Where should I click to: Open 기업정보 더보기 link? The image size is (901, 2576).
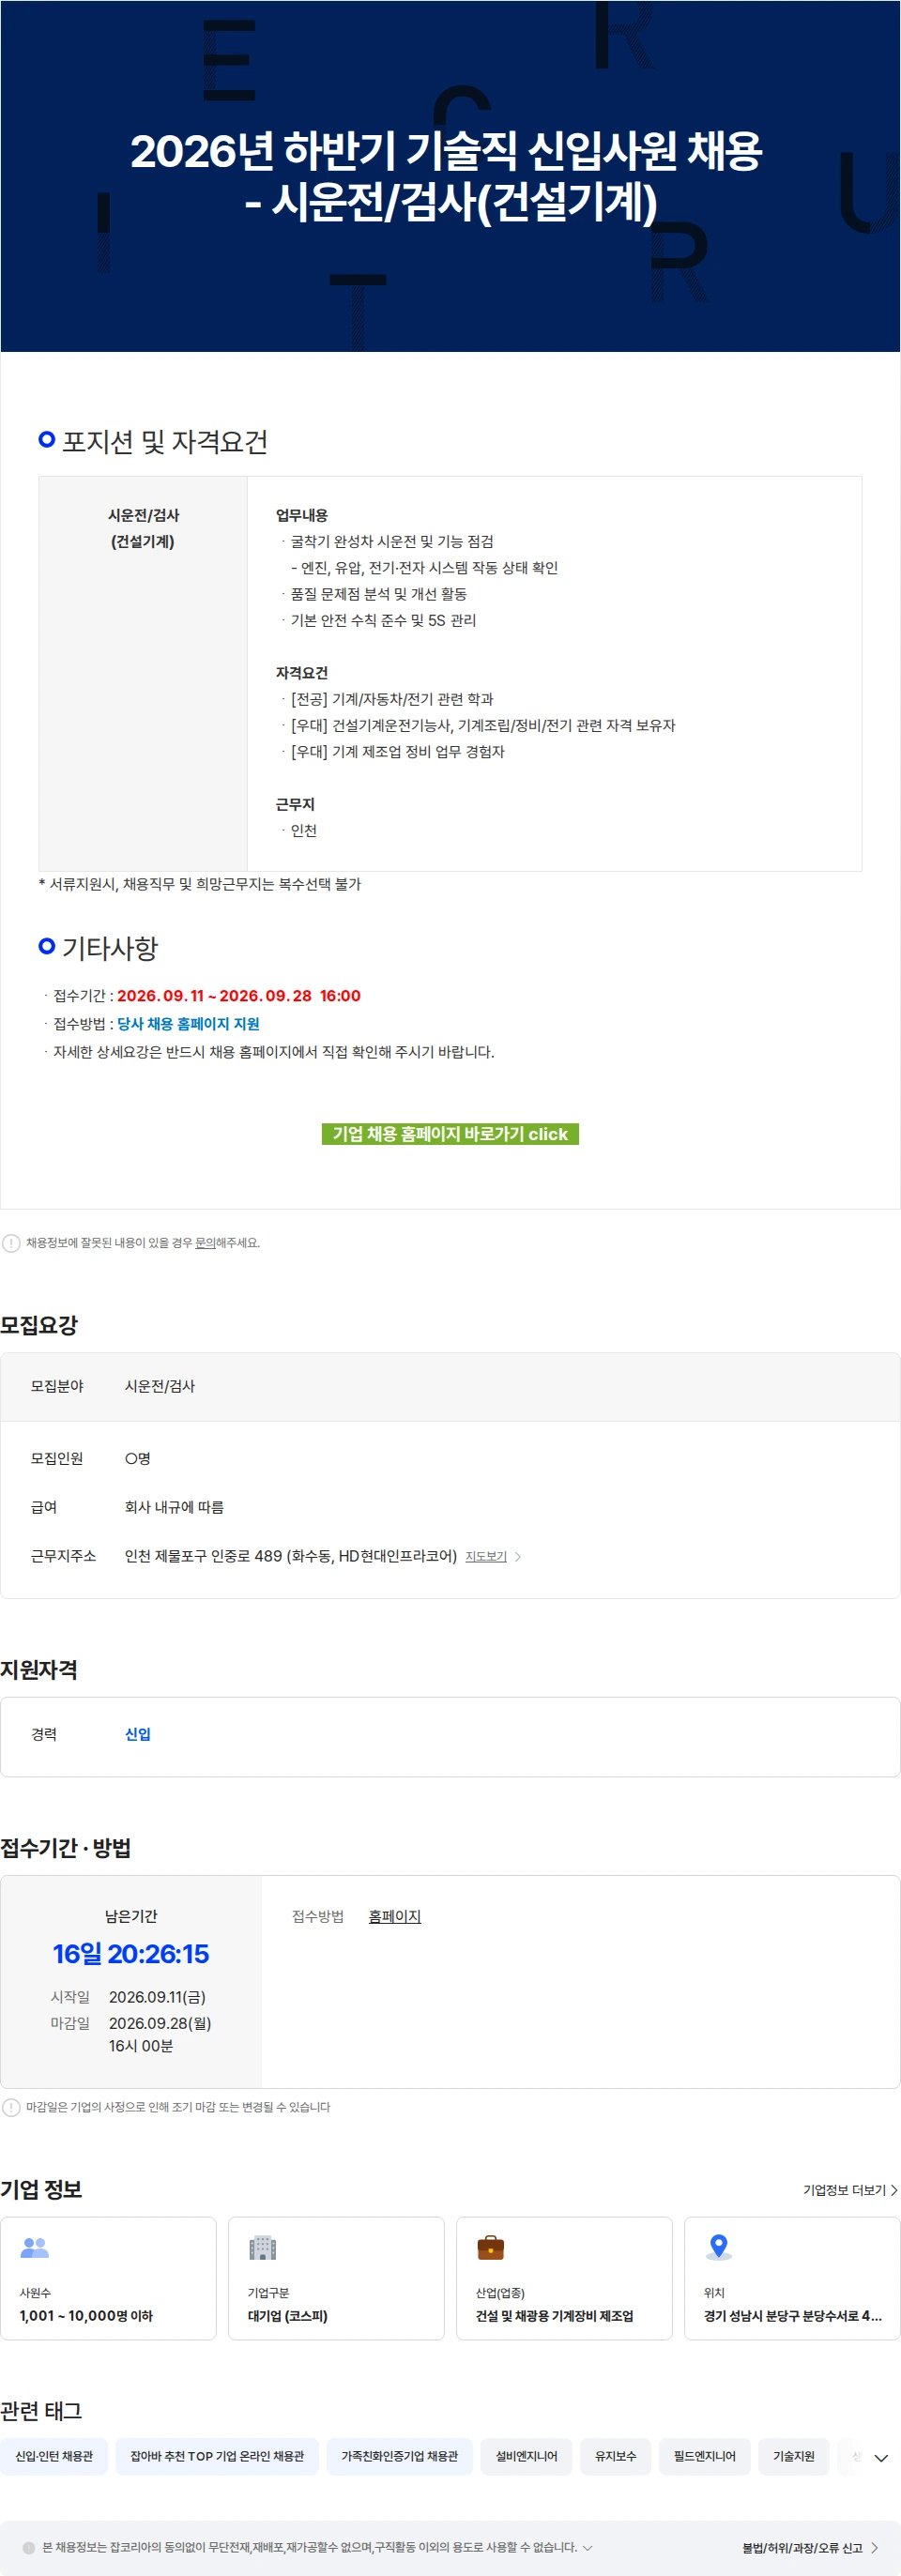850,2190
